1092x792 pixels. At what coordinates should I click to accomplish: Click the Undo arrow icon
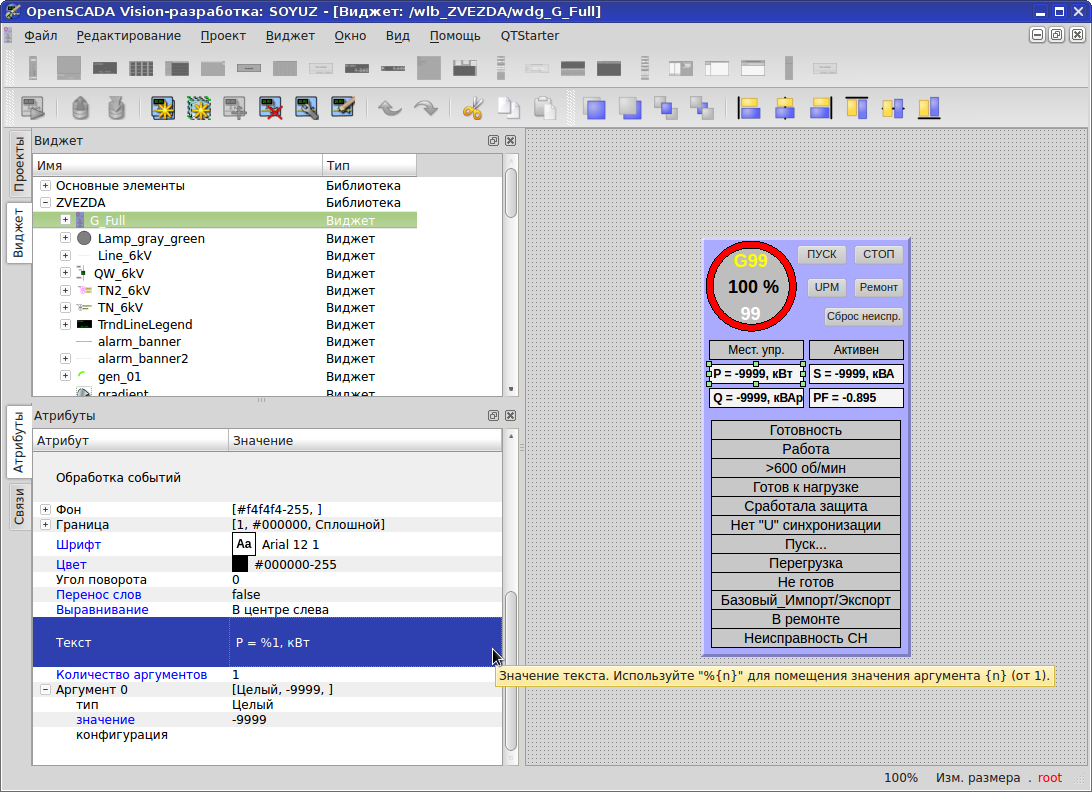[x=389, y=108]
